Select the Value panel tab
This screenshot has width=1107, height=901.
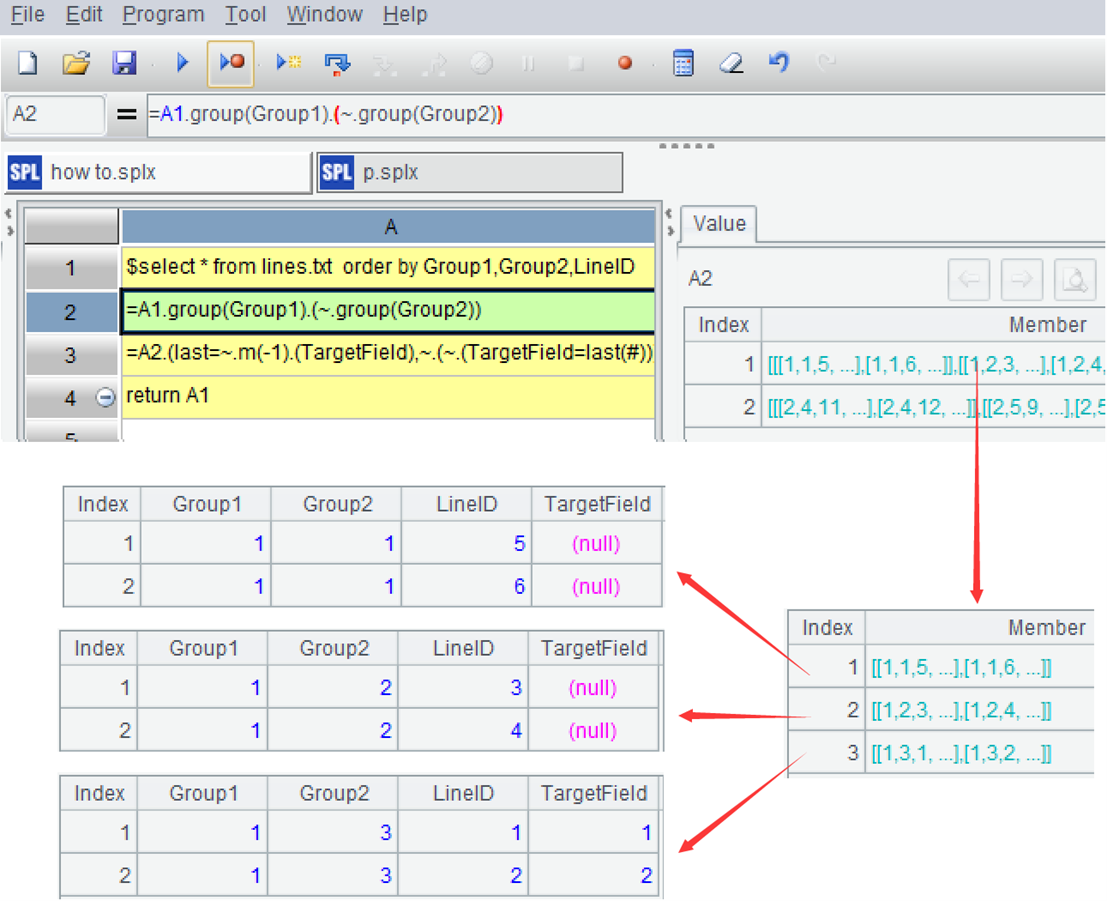(x=719, y=224)
